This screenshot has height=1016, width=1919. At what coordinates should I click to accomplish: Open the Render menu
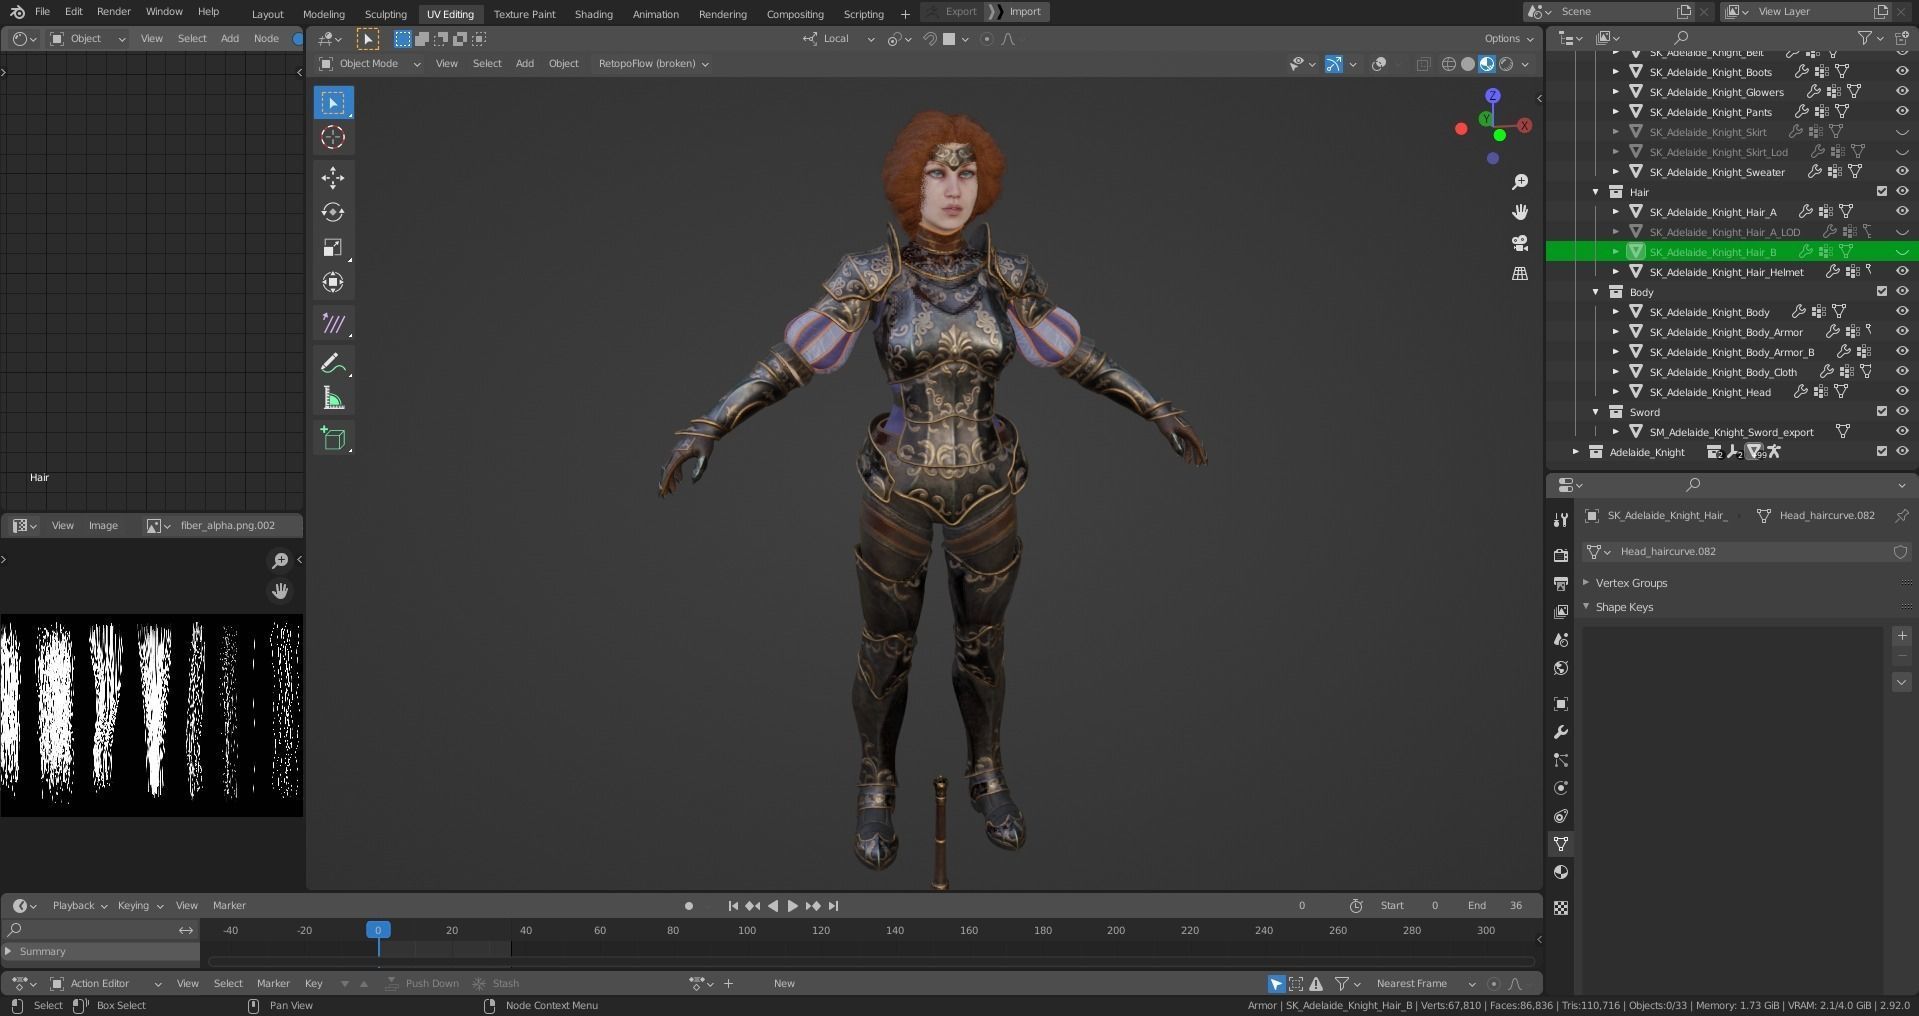[x=113, y=12]
